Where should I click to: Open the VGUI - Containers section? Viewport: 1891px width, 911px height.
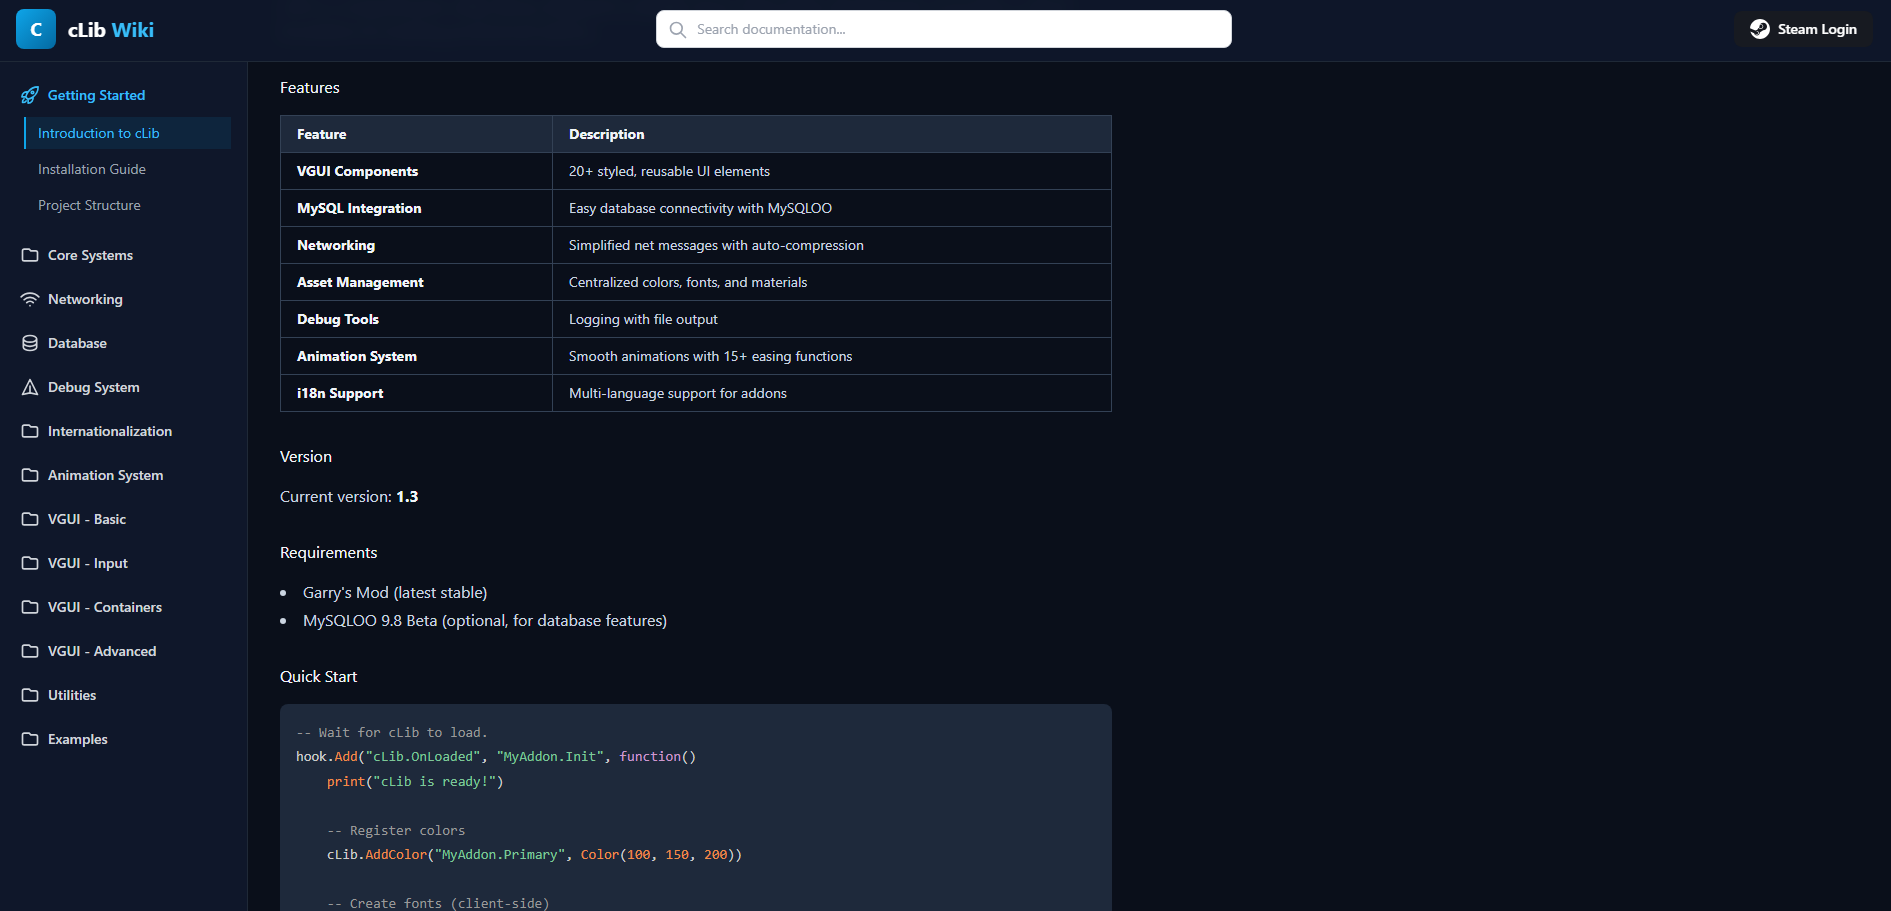(123, 607)
